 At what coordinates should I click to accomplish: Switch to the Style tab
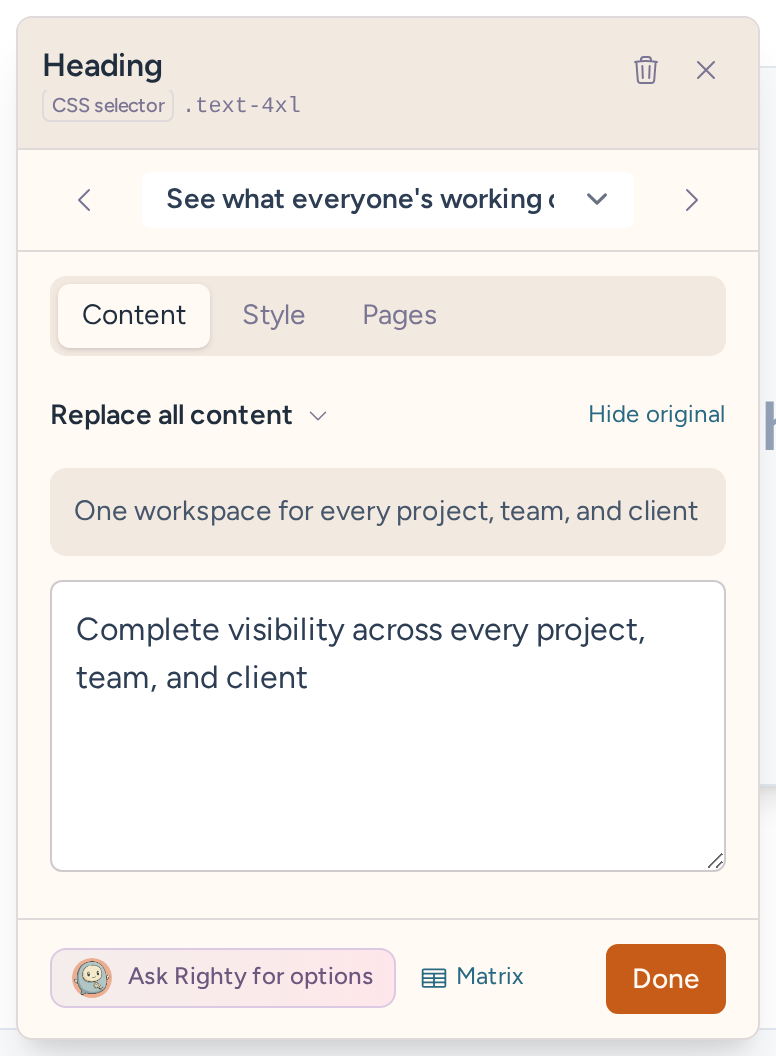tap(273, 315)
